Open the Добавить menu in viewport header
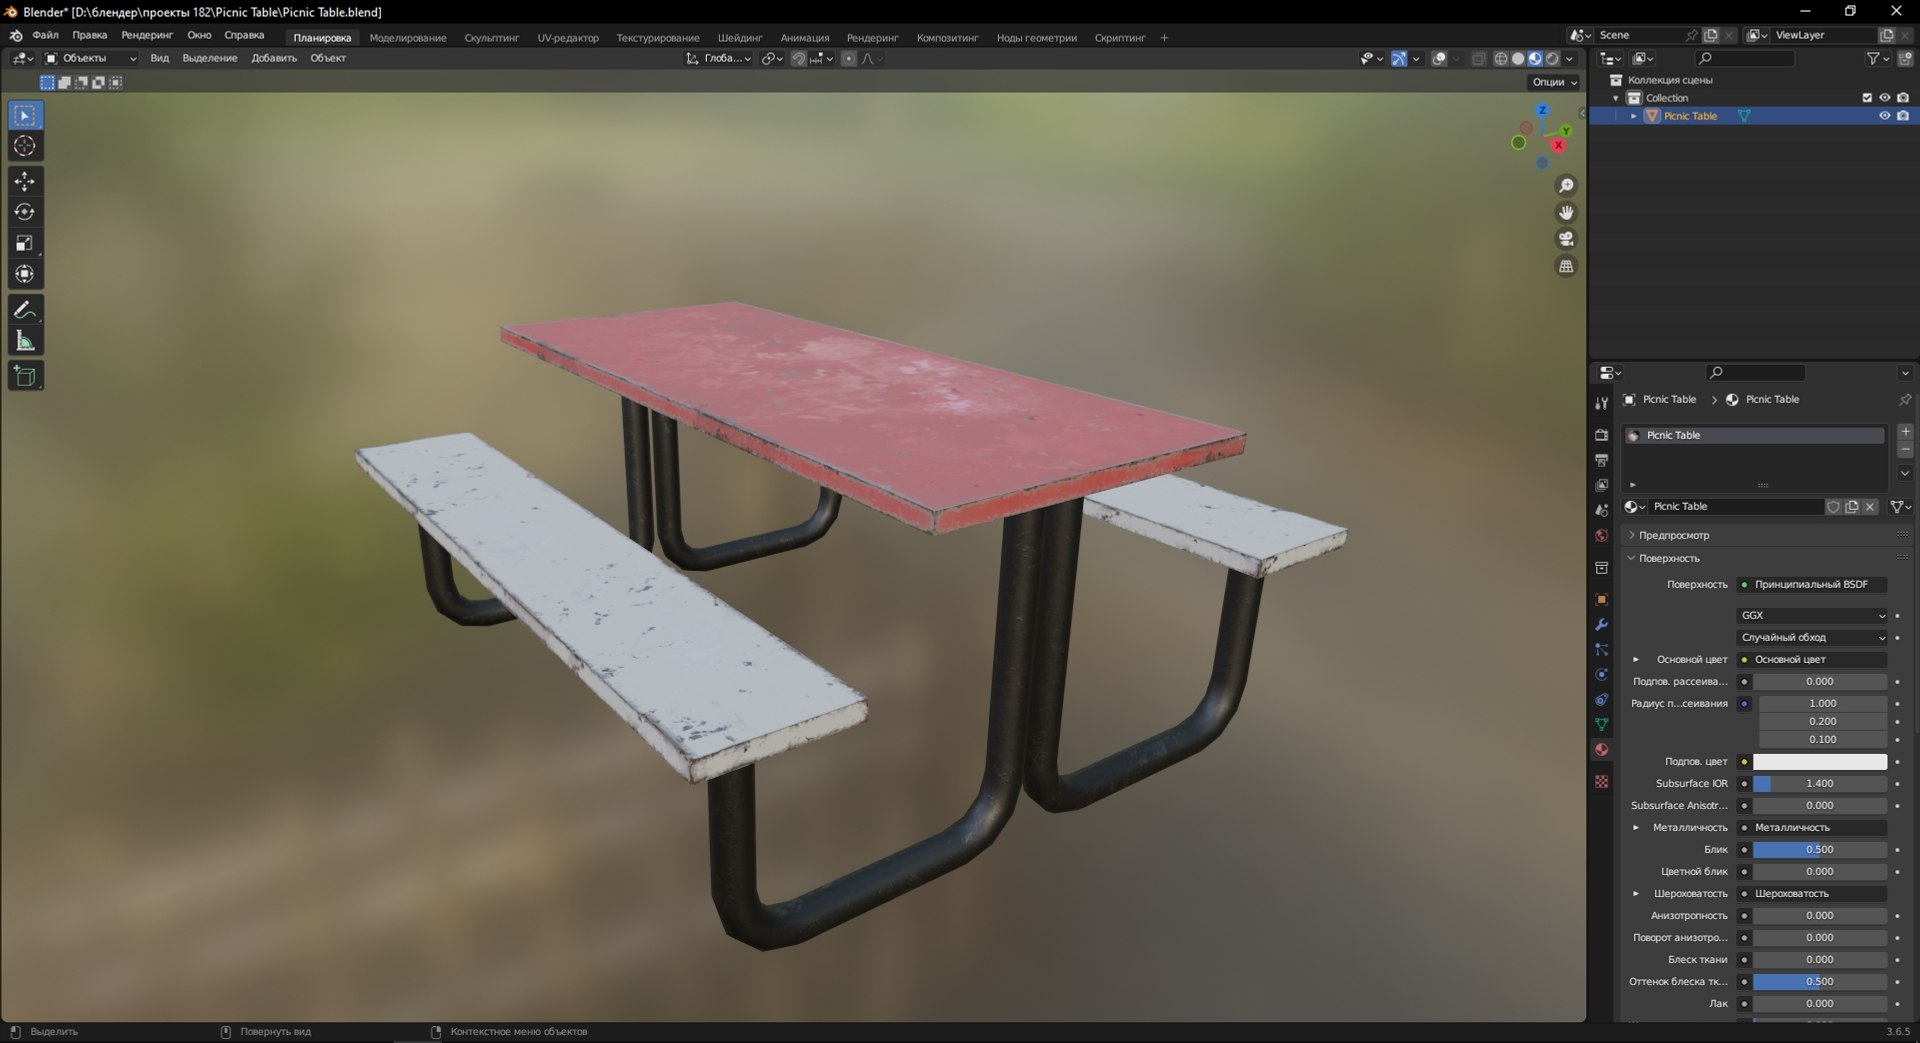This screenshot has width=1920, height=1043. (x=274, y=59)
